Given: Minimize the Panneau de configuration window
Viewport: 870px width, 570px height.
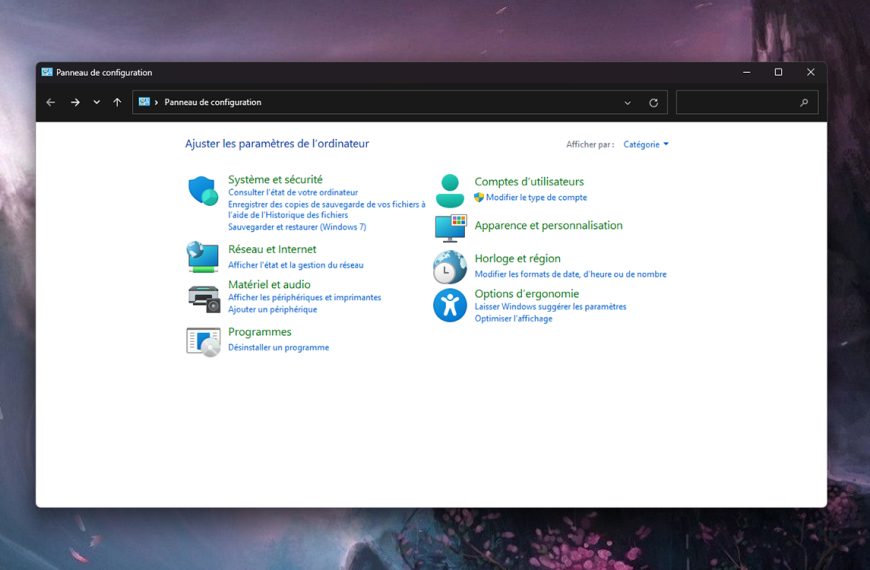Looking at the screenshot, I should pos(747,72).
